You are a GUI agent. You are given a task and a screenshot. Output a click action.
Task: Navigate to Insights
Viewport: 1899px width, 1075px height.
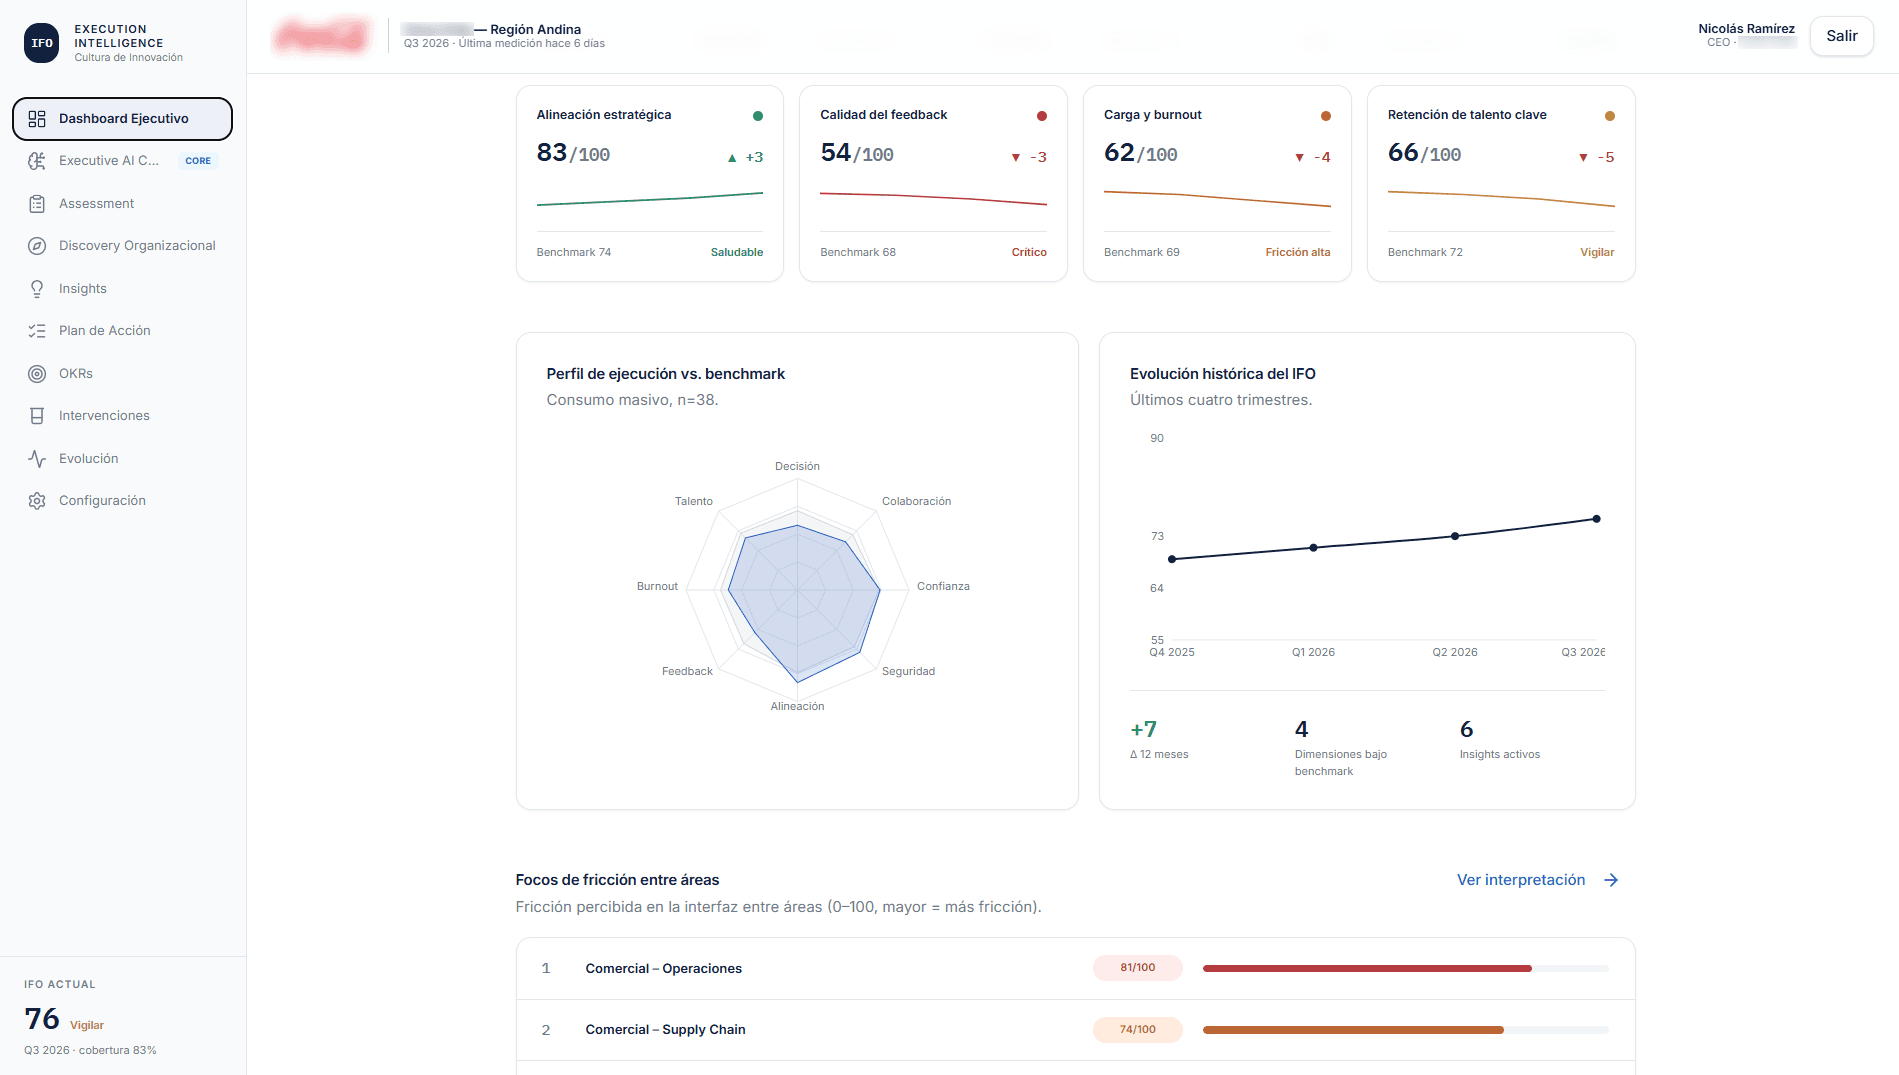122,289
